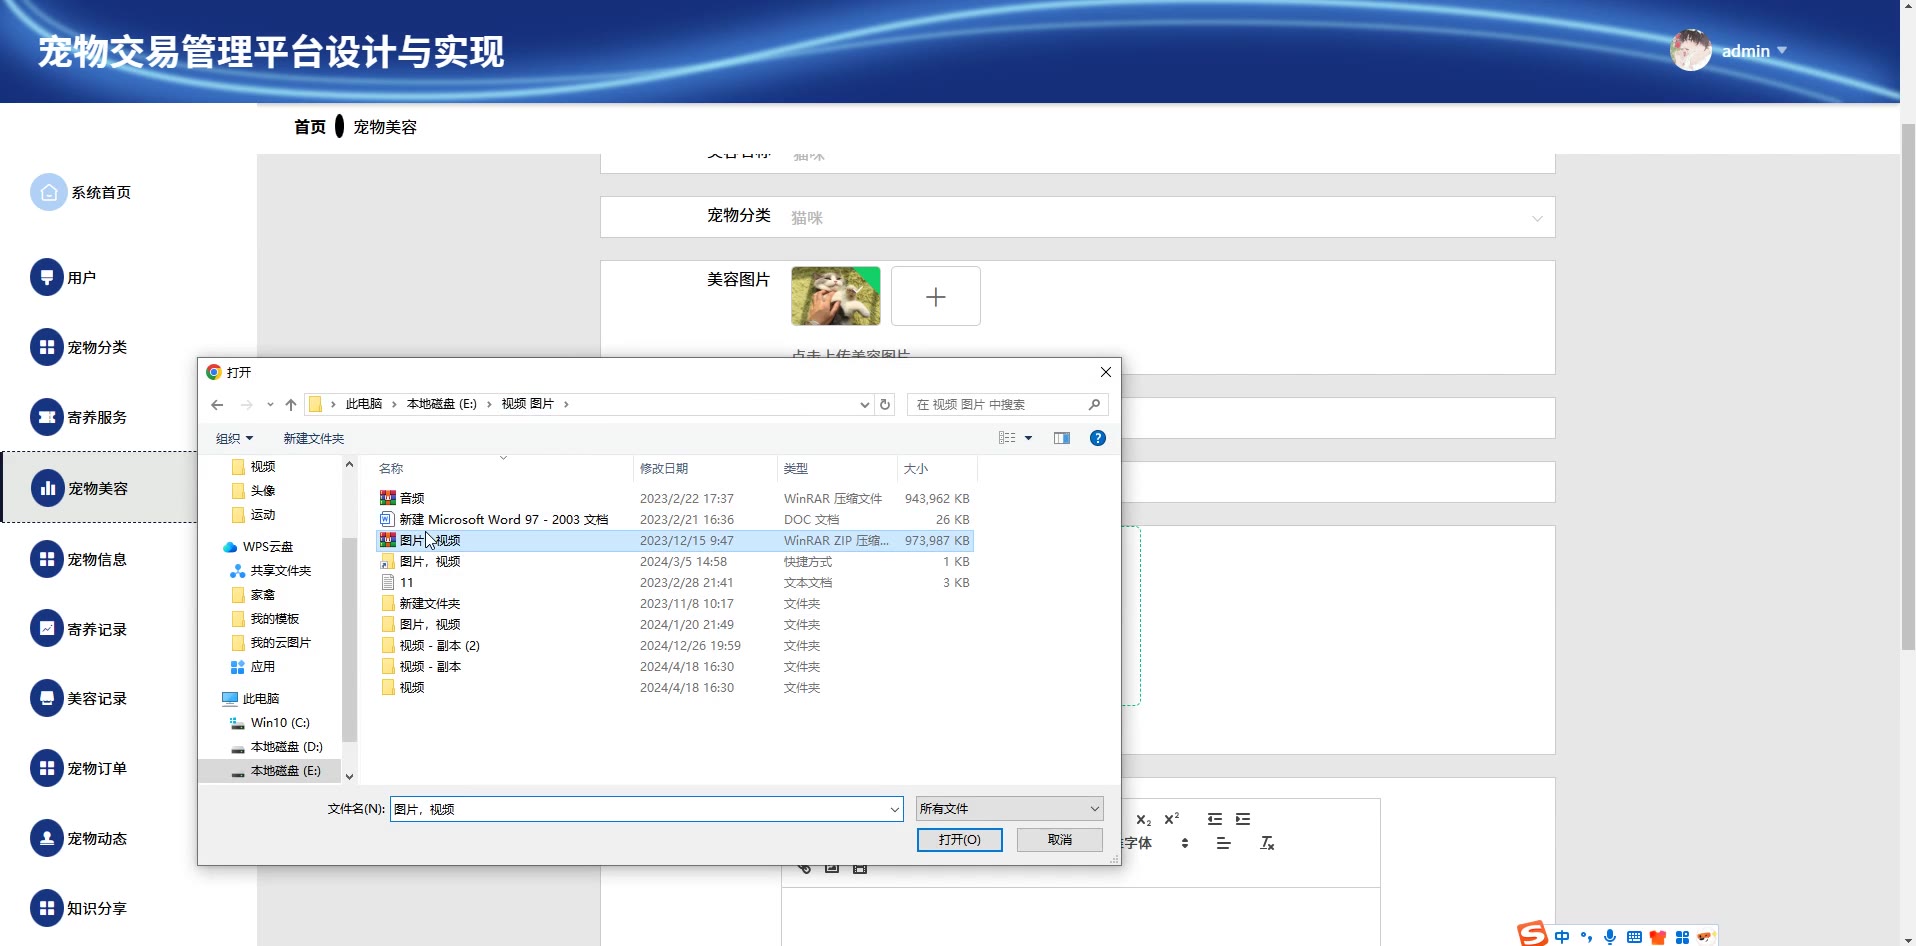Expand the 组织 menu dropdown
The image size is (1916, 946).
click(235, 439)
